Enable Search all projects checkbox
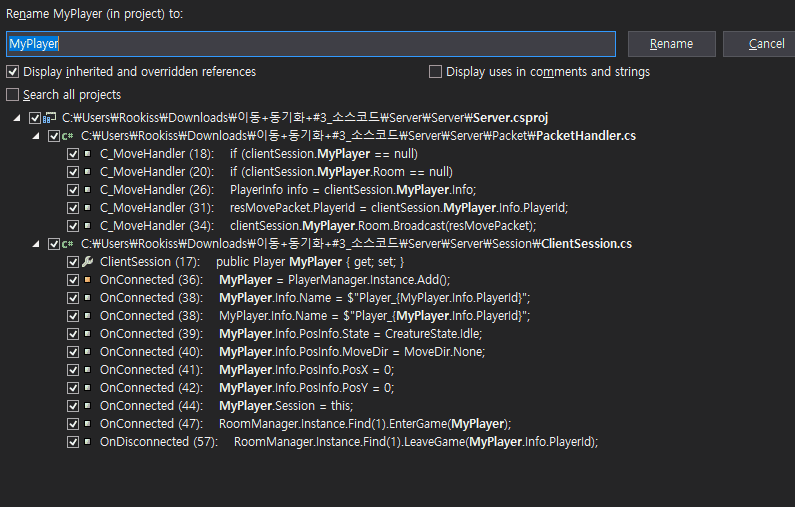This screenshot has height=507, width=795. click(13, 95)
